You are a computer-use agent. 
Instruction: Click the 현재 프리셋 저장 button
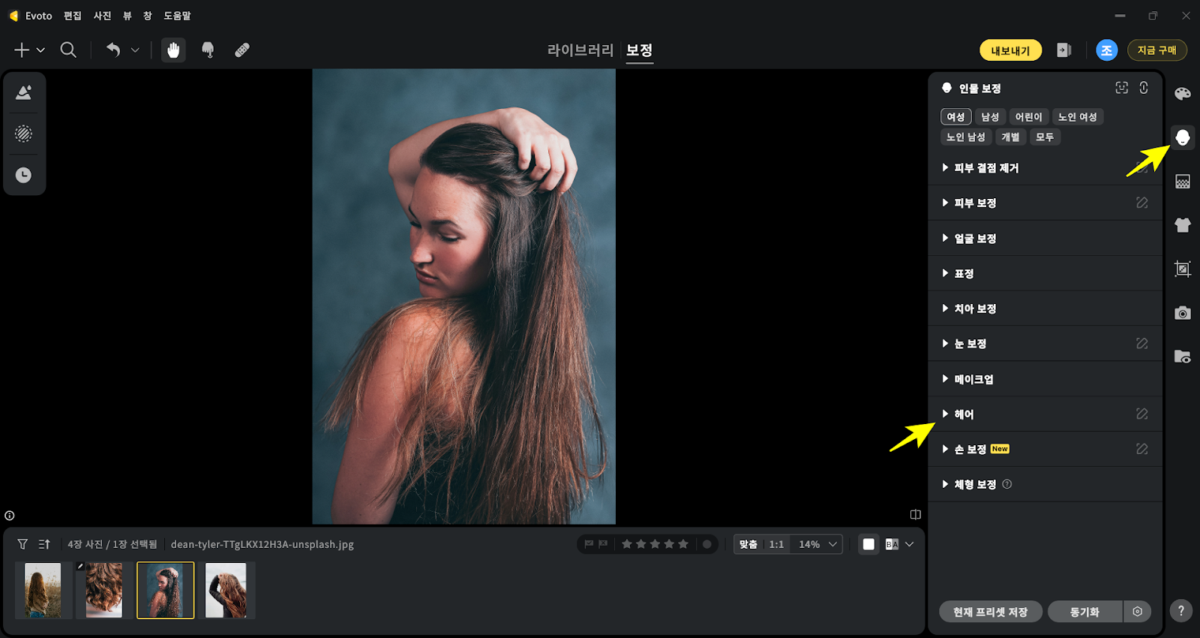tap(991, 611)
